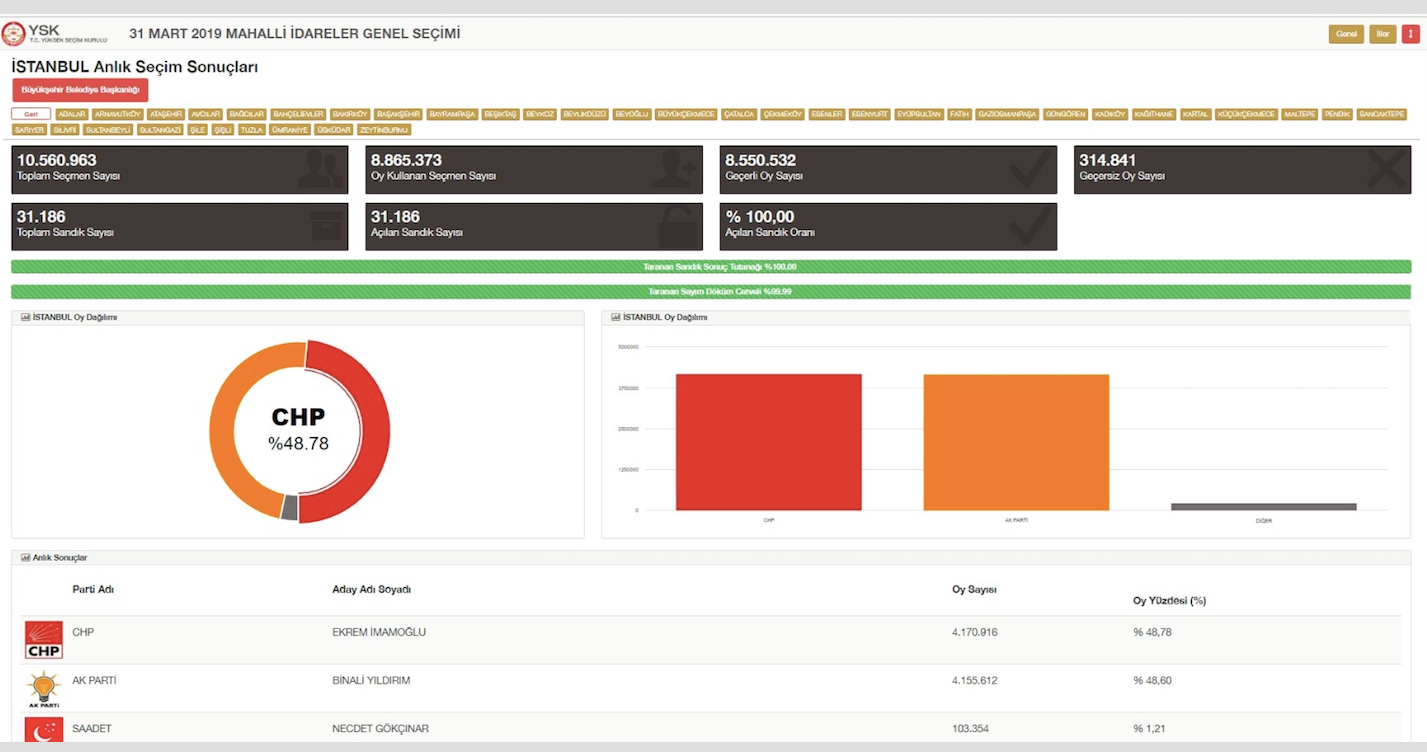Click the gray DİĞER donut segment
This screenshot has width=1427, height=752.
point(290,508)
